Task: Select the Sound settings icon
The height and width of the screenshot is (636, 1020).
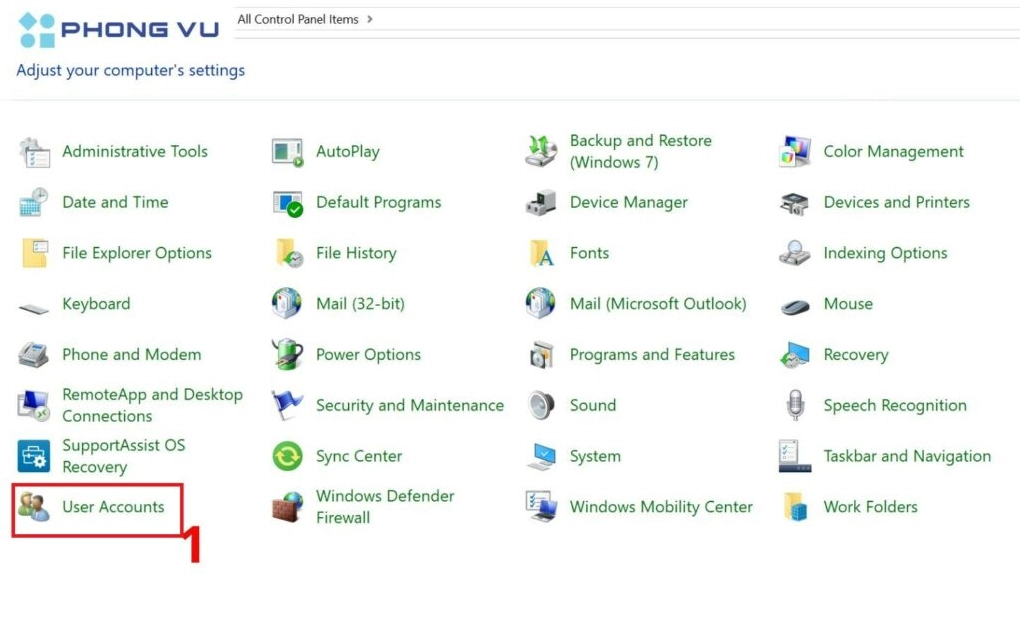Action: tap(593, 405)
